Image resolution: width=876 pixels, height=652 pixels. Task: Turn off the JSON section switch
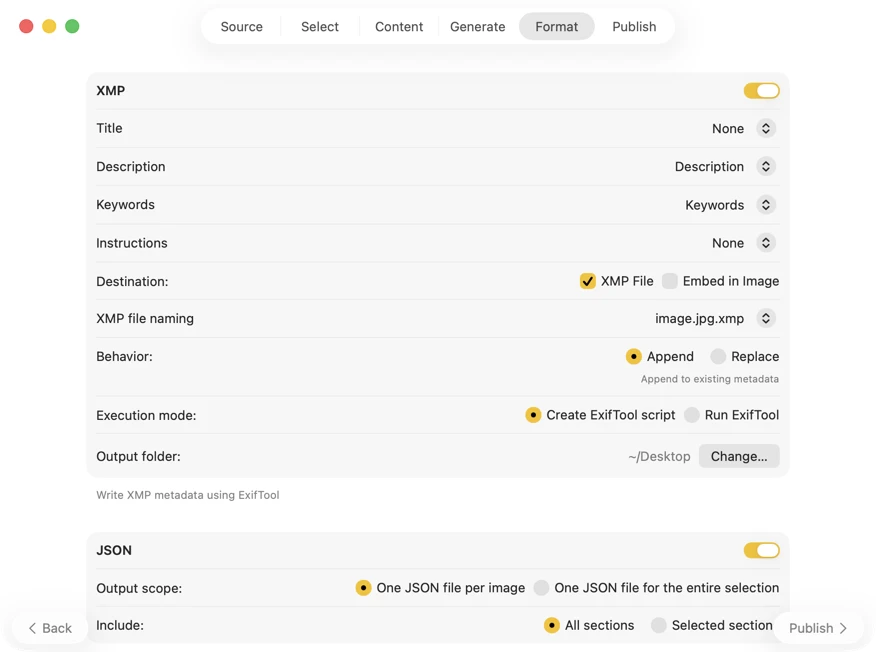click(761, 551)
